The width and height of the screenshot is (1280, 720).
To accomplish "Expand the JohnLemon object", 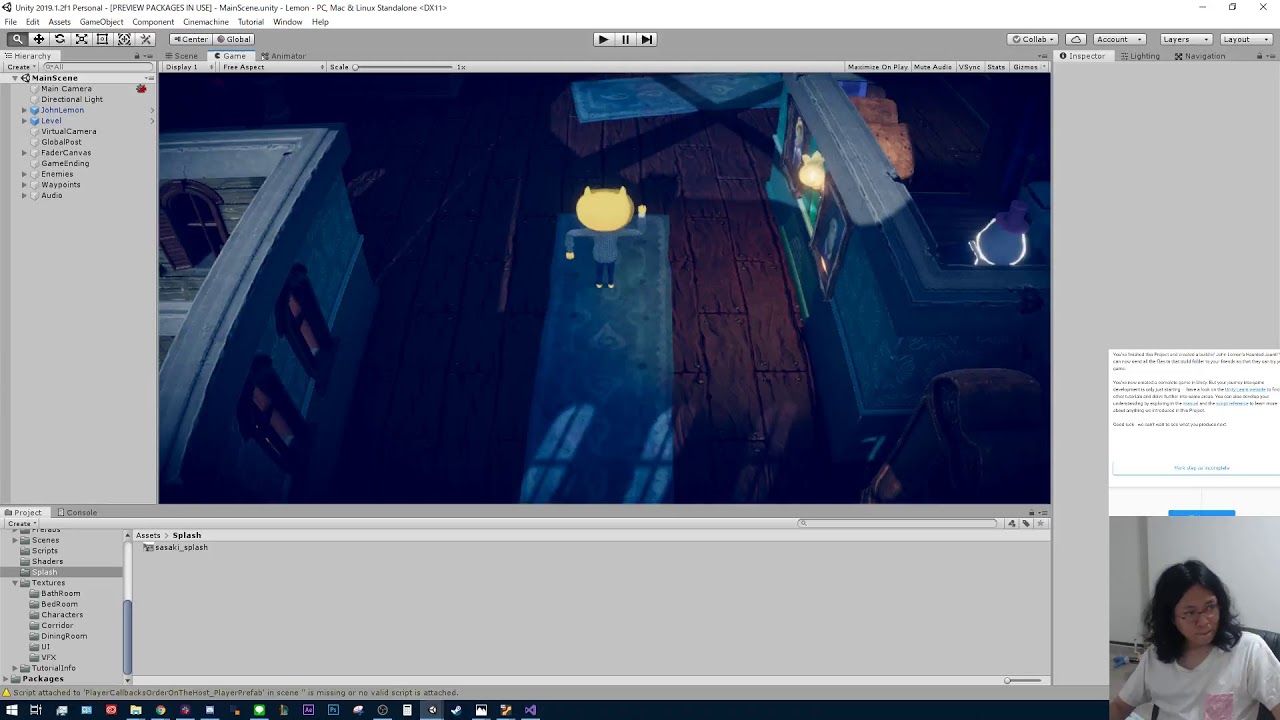I will pos(25,110).
